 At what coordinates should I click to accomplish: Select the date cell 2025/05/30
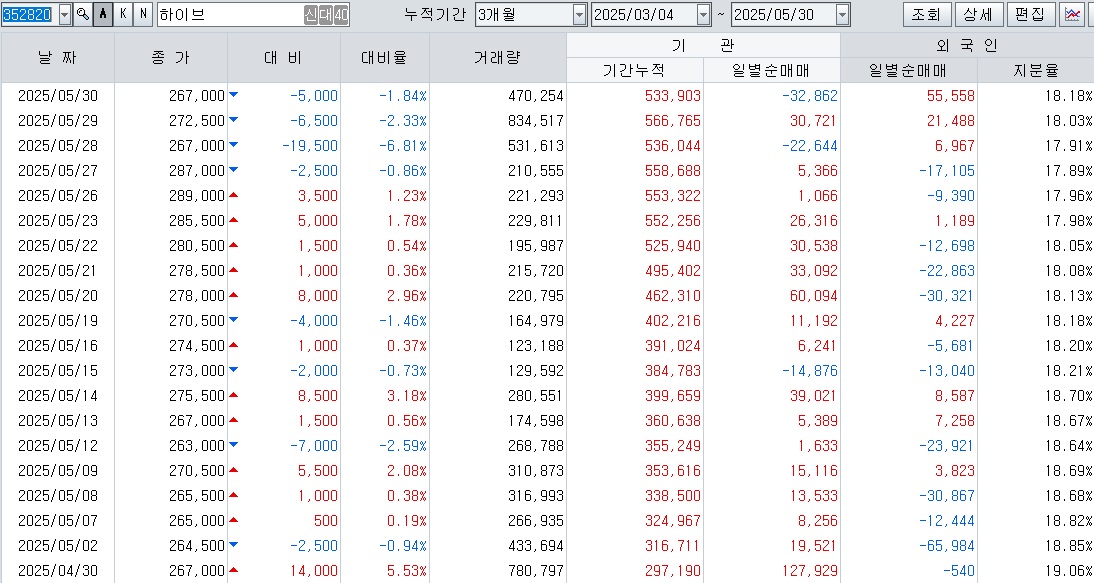click(58, 96)
